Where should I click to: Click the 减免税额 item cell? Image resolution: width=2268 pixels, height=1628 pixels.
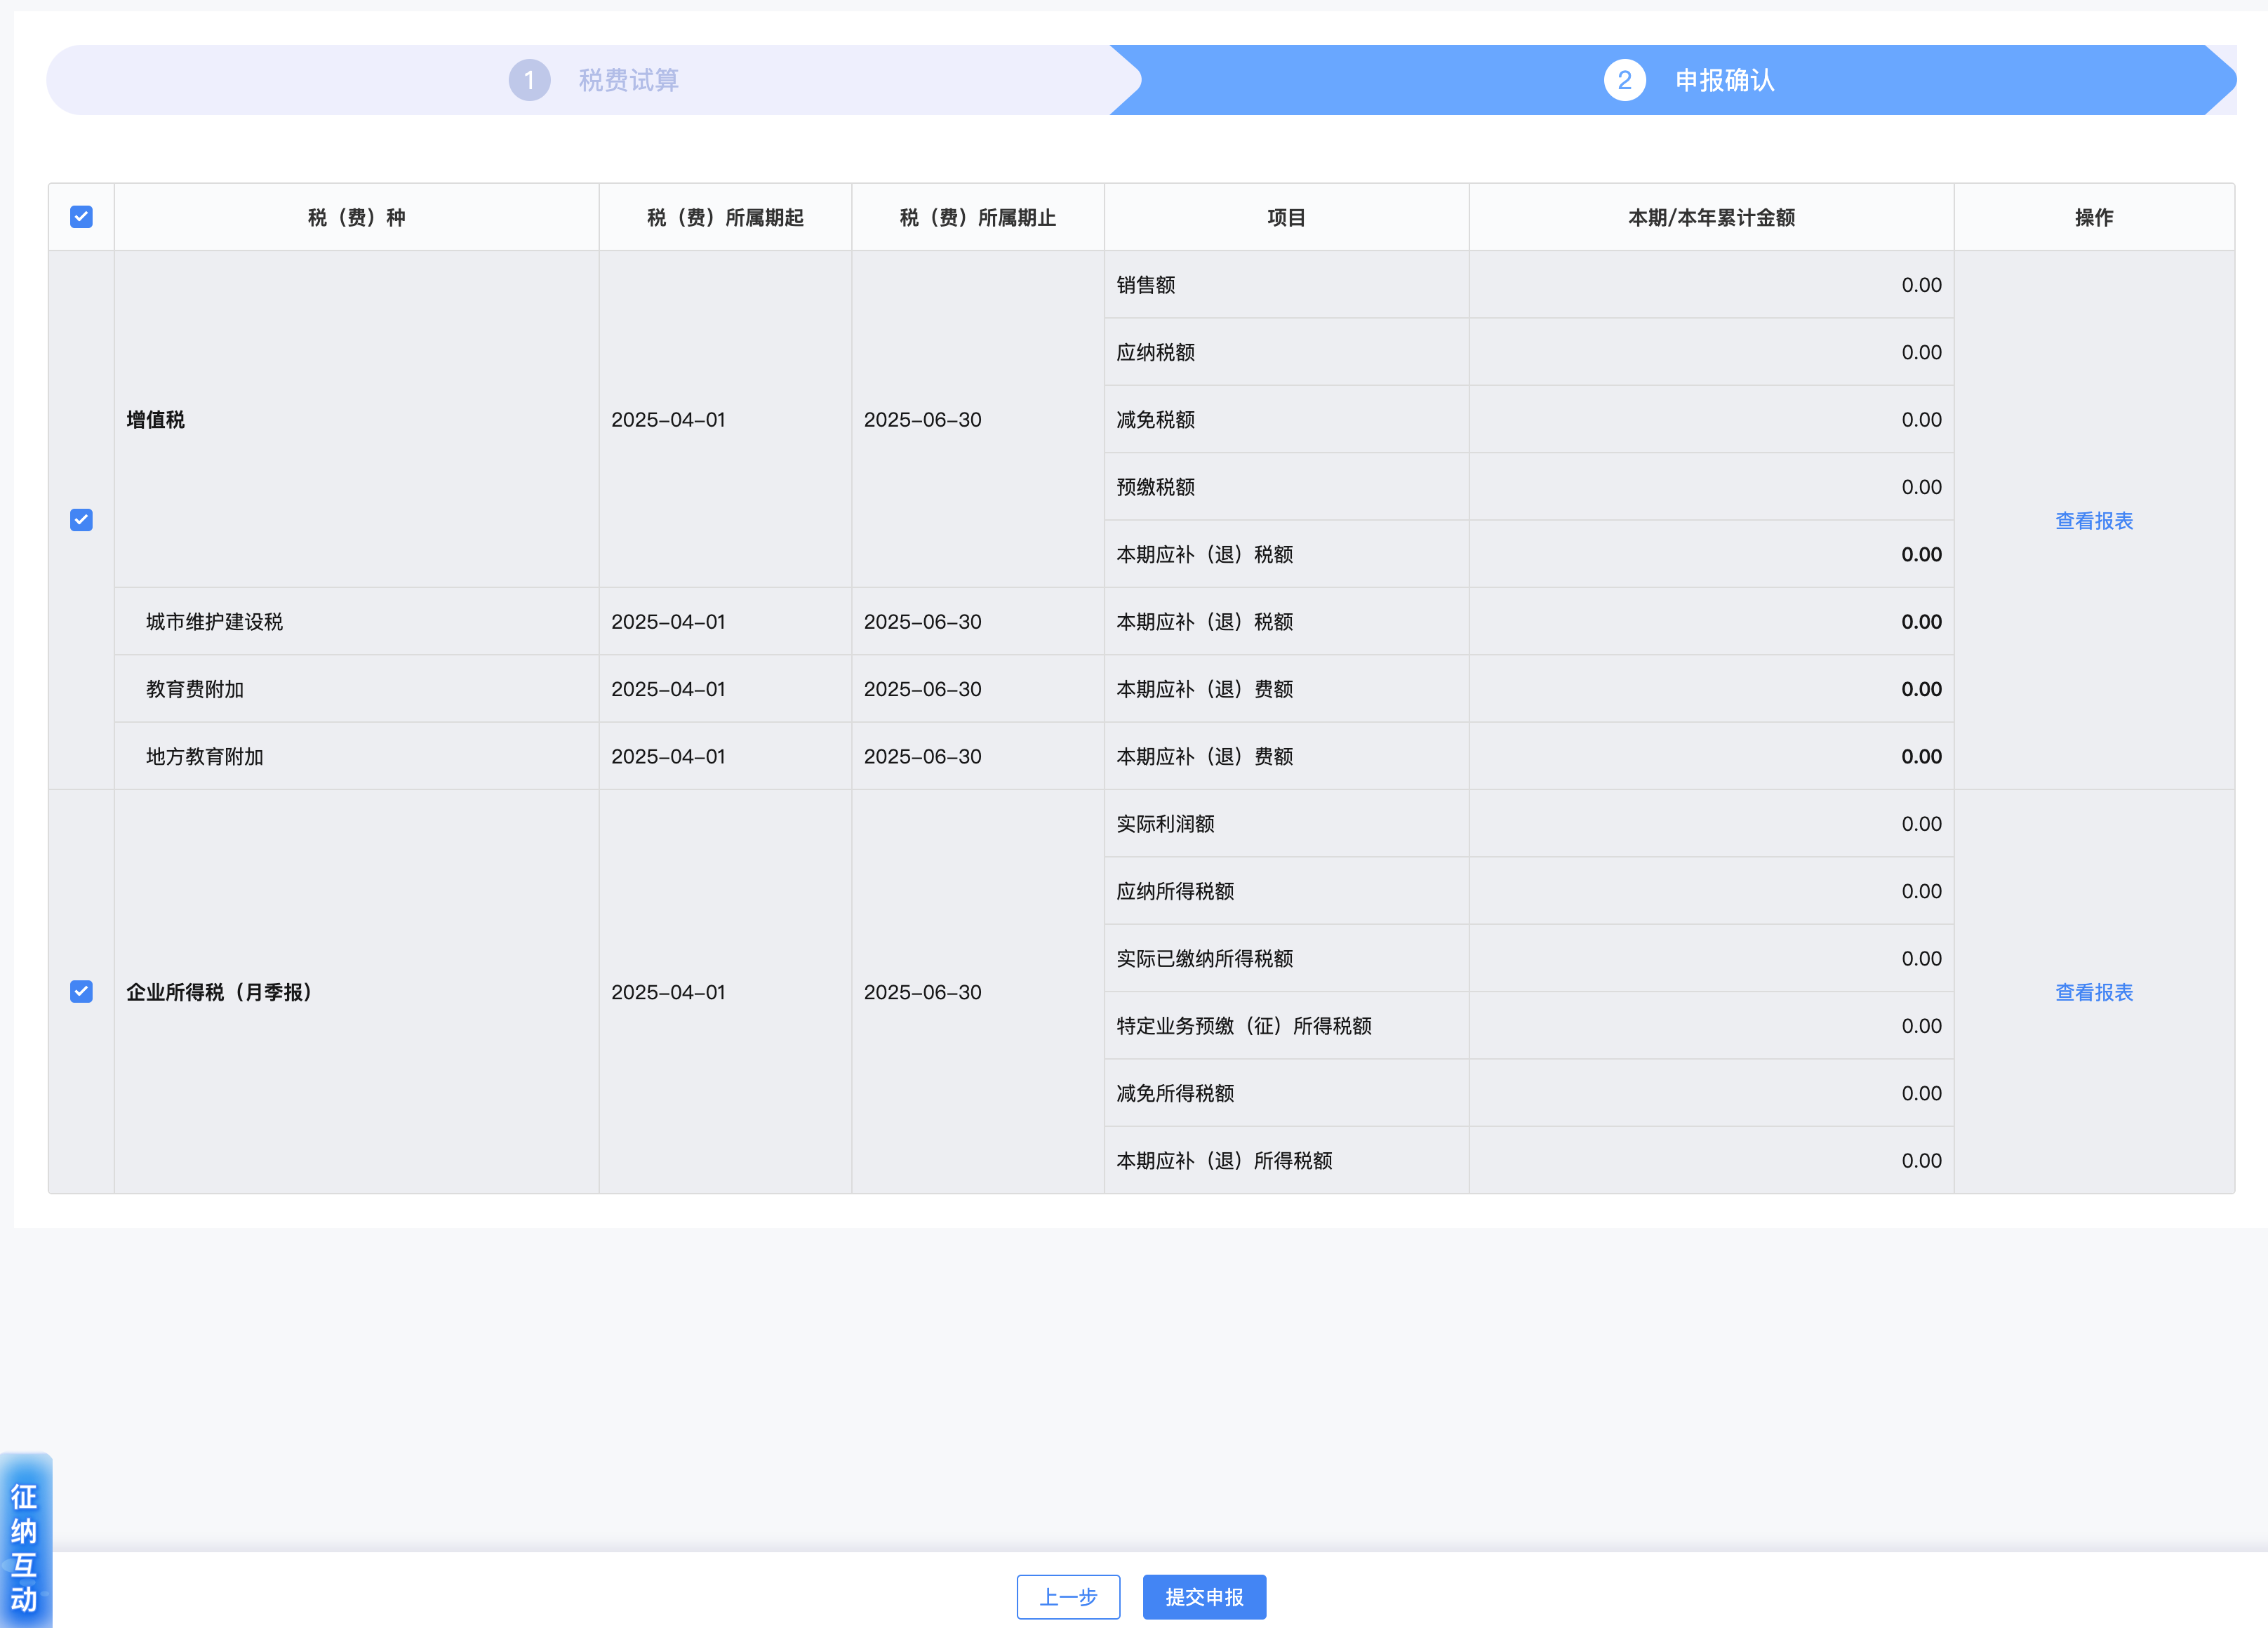[1286, 419]
